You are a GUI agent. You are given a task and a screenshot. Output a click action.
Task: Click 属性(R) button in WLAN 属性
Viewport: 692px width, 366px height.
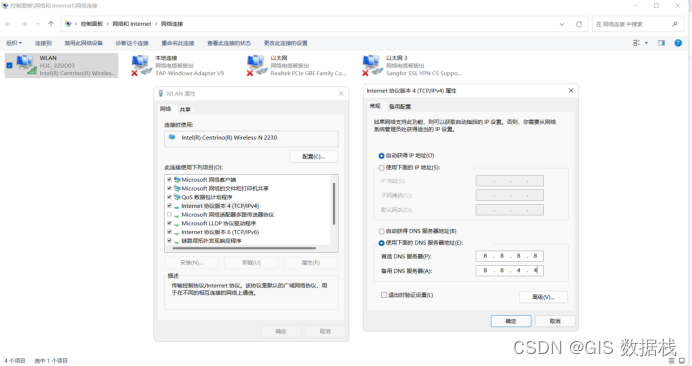tap(311, 263)
